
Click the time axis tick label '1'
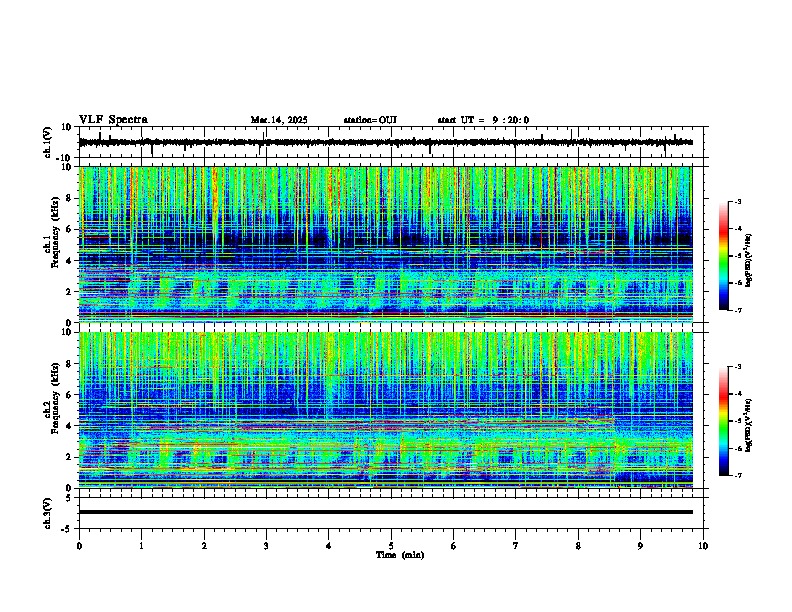[x=141, y=546]
